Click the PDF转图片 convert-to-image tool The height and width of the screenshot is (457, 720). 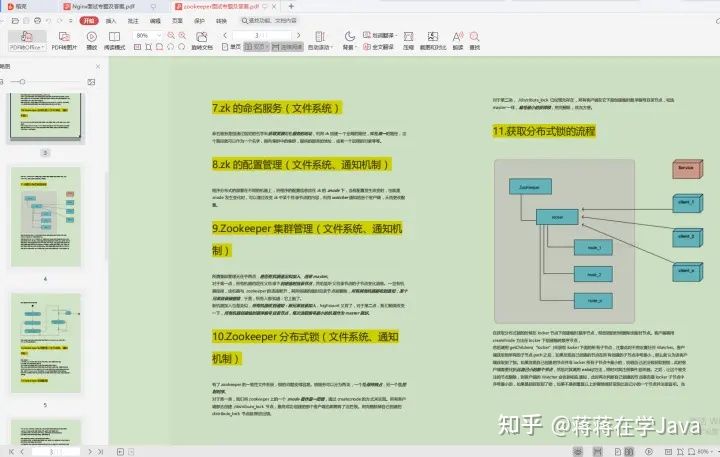pyautogui.click(x=64, y=40)
